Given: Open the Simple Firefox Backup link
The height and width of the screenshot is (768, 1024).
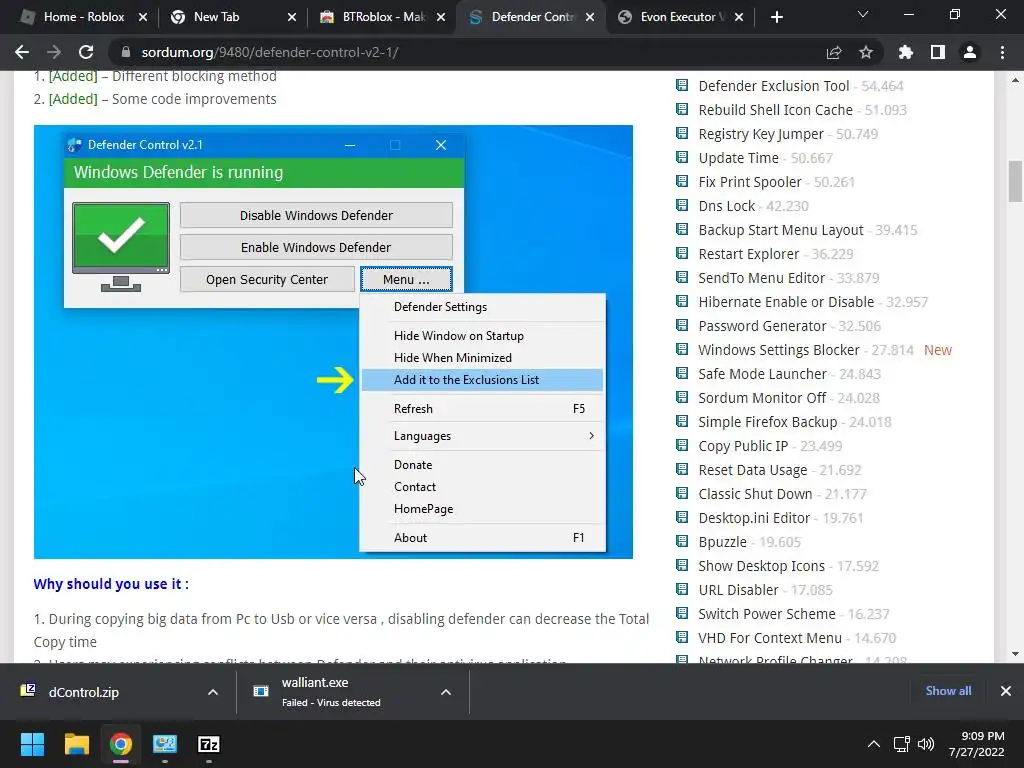Looking at the screenshot, I should 767,422.
